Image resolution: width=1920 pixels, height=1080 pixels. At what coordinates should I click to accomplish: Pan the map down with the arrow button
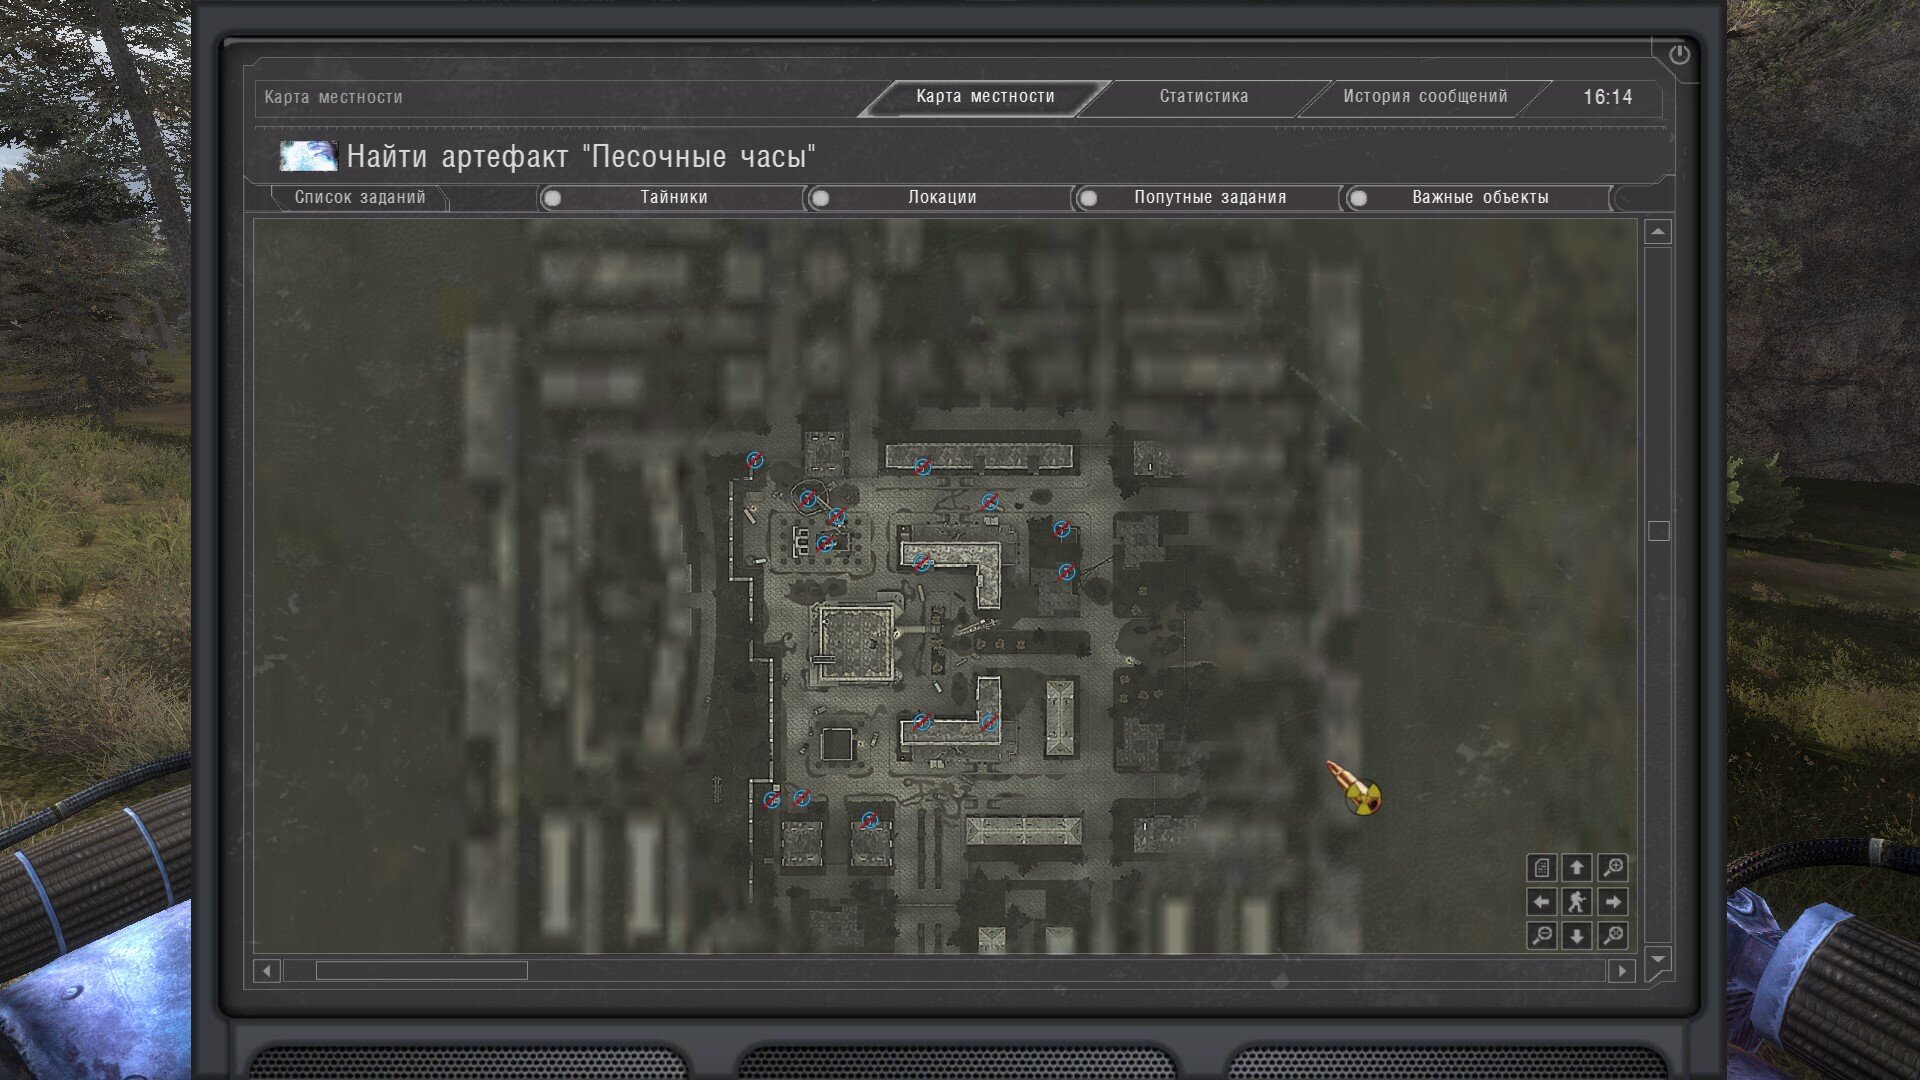coord(1577,935)
